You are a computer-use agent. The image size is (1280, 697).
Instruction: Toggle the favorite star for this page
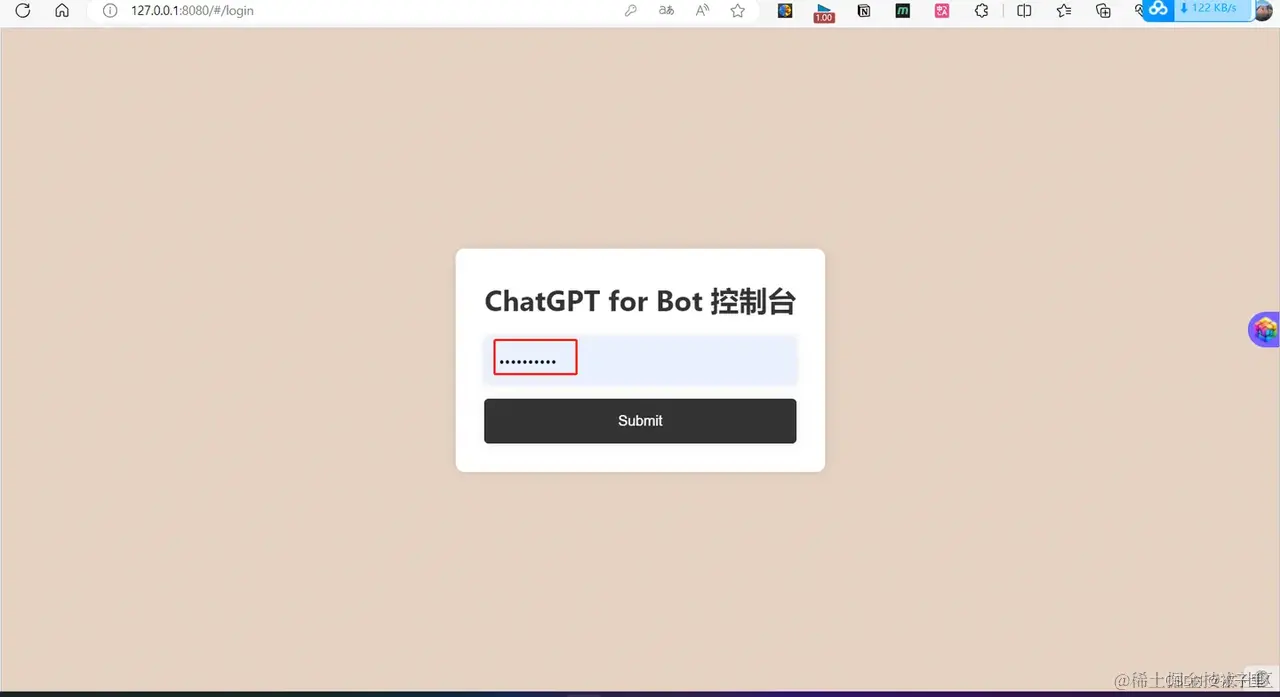click(737, 11)
